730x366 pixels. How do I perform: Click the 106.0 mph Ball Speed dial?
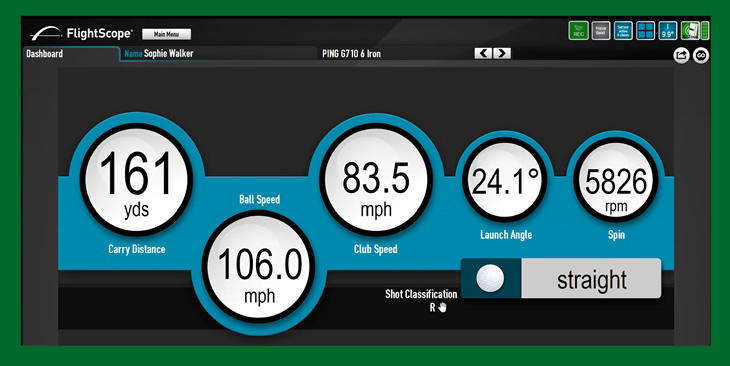coord(258,266)
